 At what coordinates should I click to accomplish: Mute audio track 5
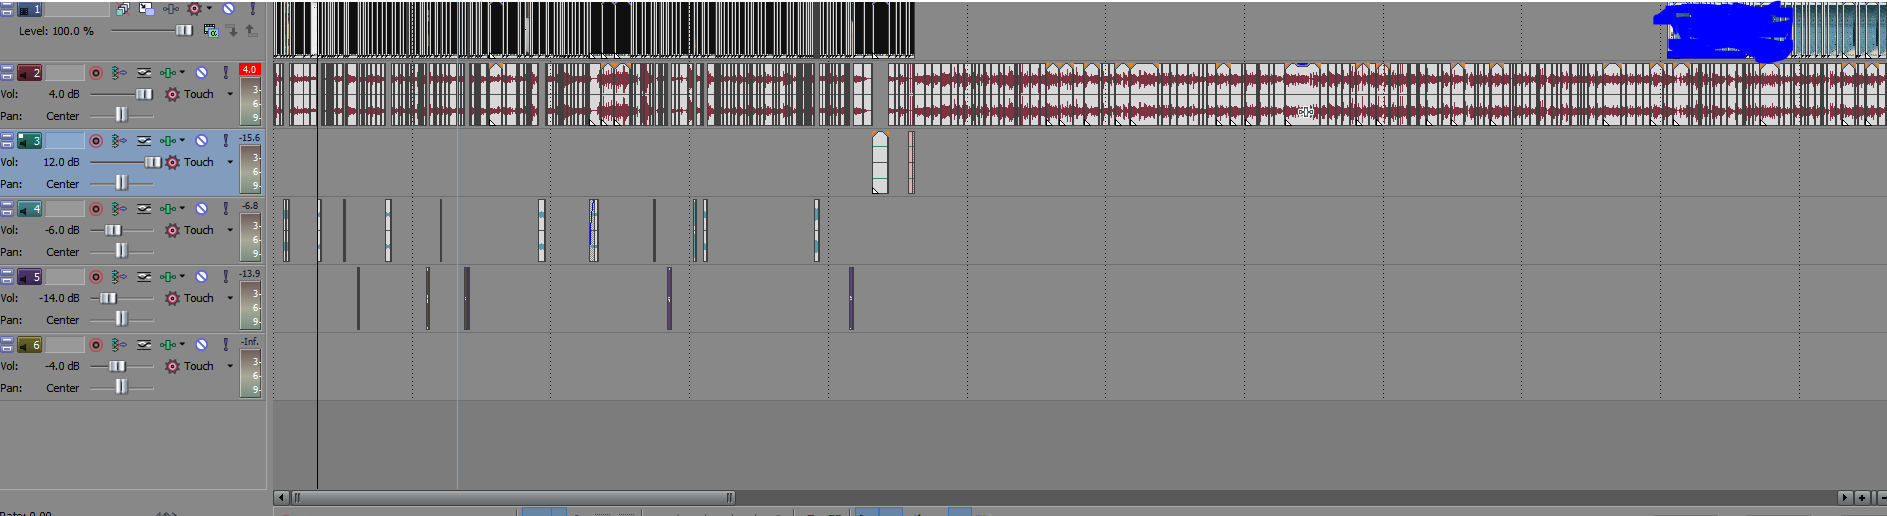tap(201, 277)
